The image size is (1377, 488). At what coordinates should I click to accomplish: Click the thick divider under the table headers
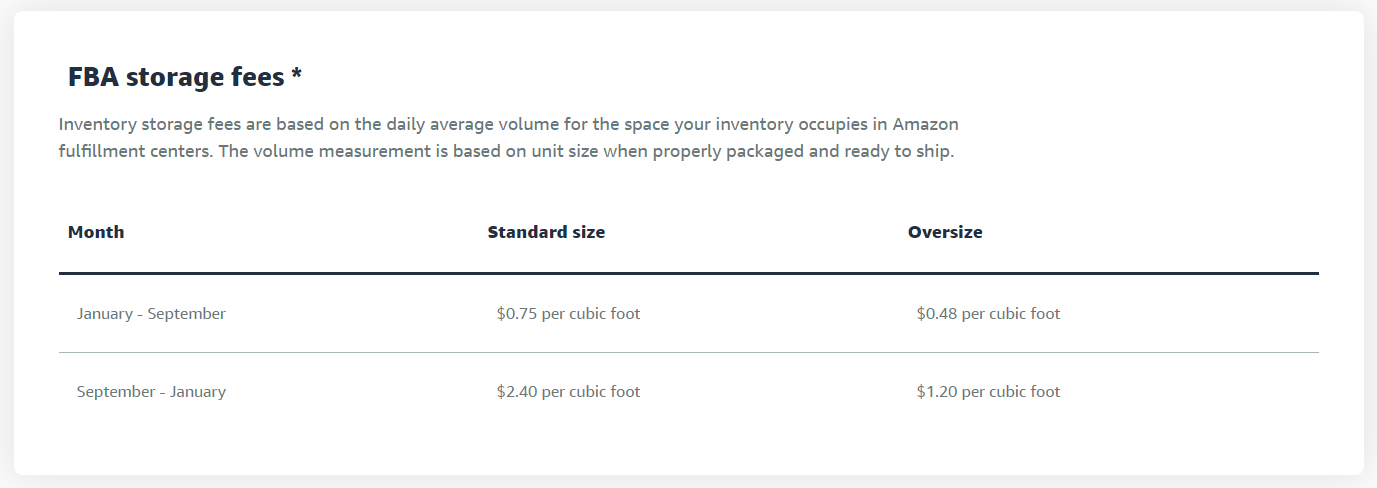pos(688,273)
